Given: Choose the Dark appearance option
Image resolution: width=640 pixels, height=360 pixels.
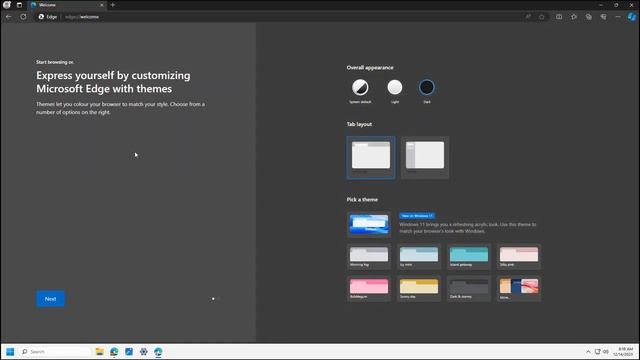Looking at the screenshot, I should 427,87.
